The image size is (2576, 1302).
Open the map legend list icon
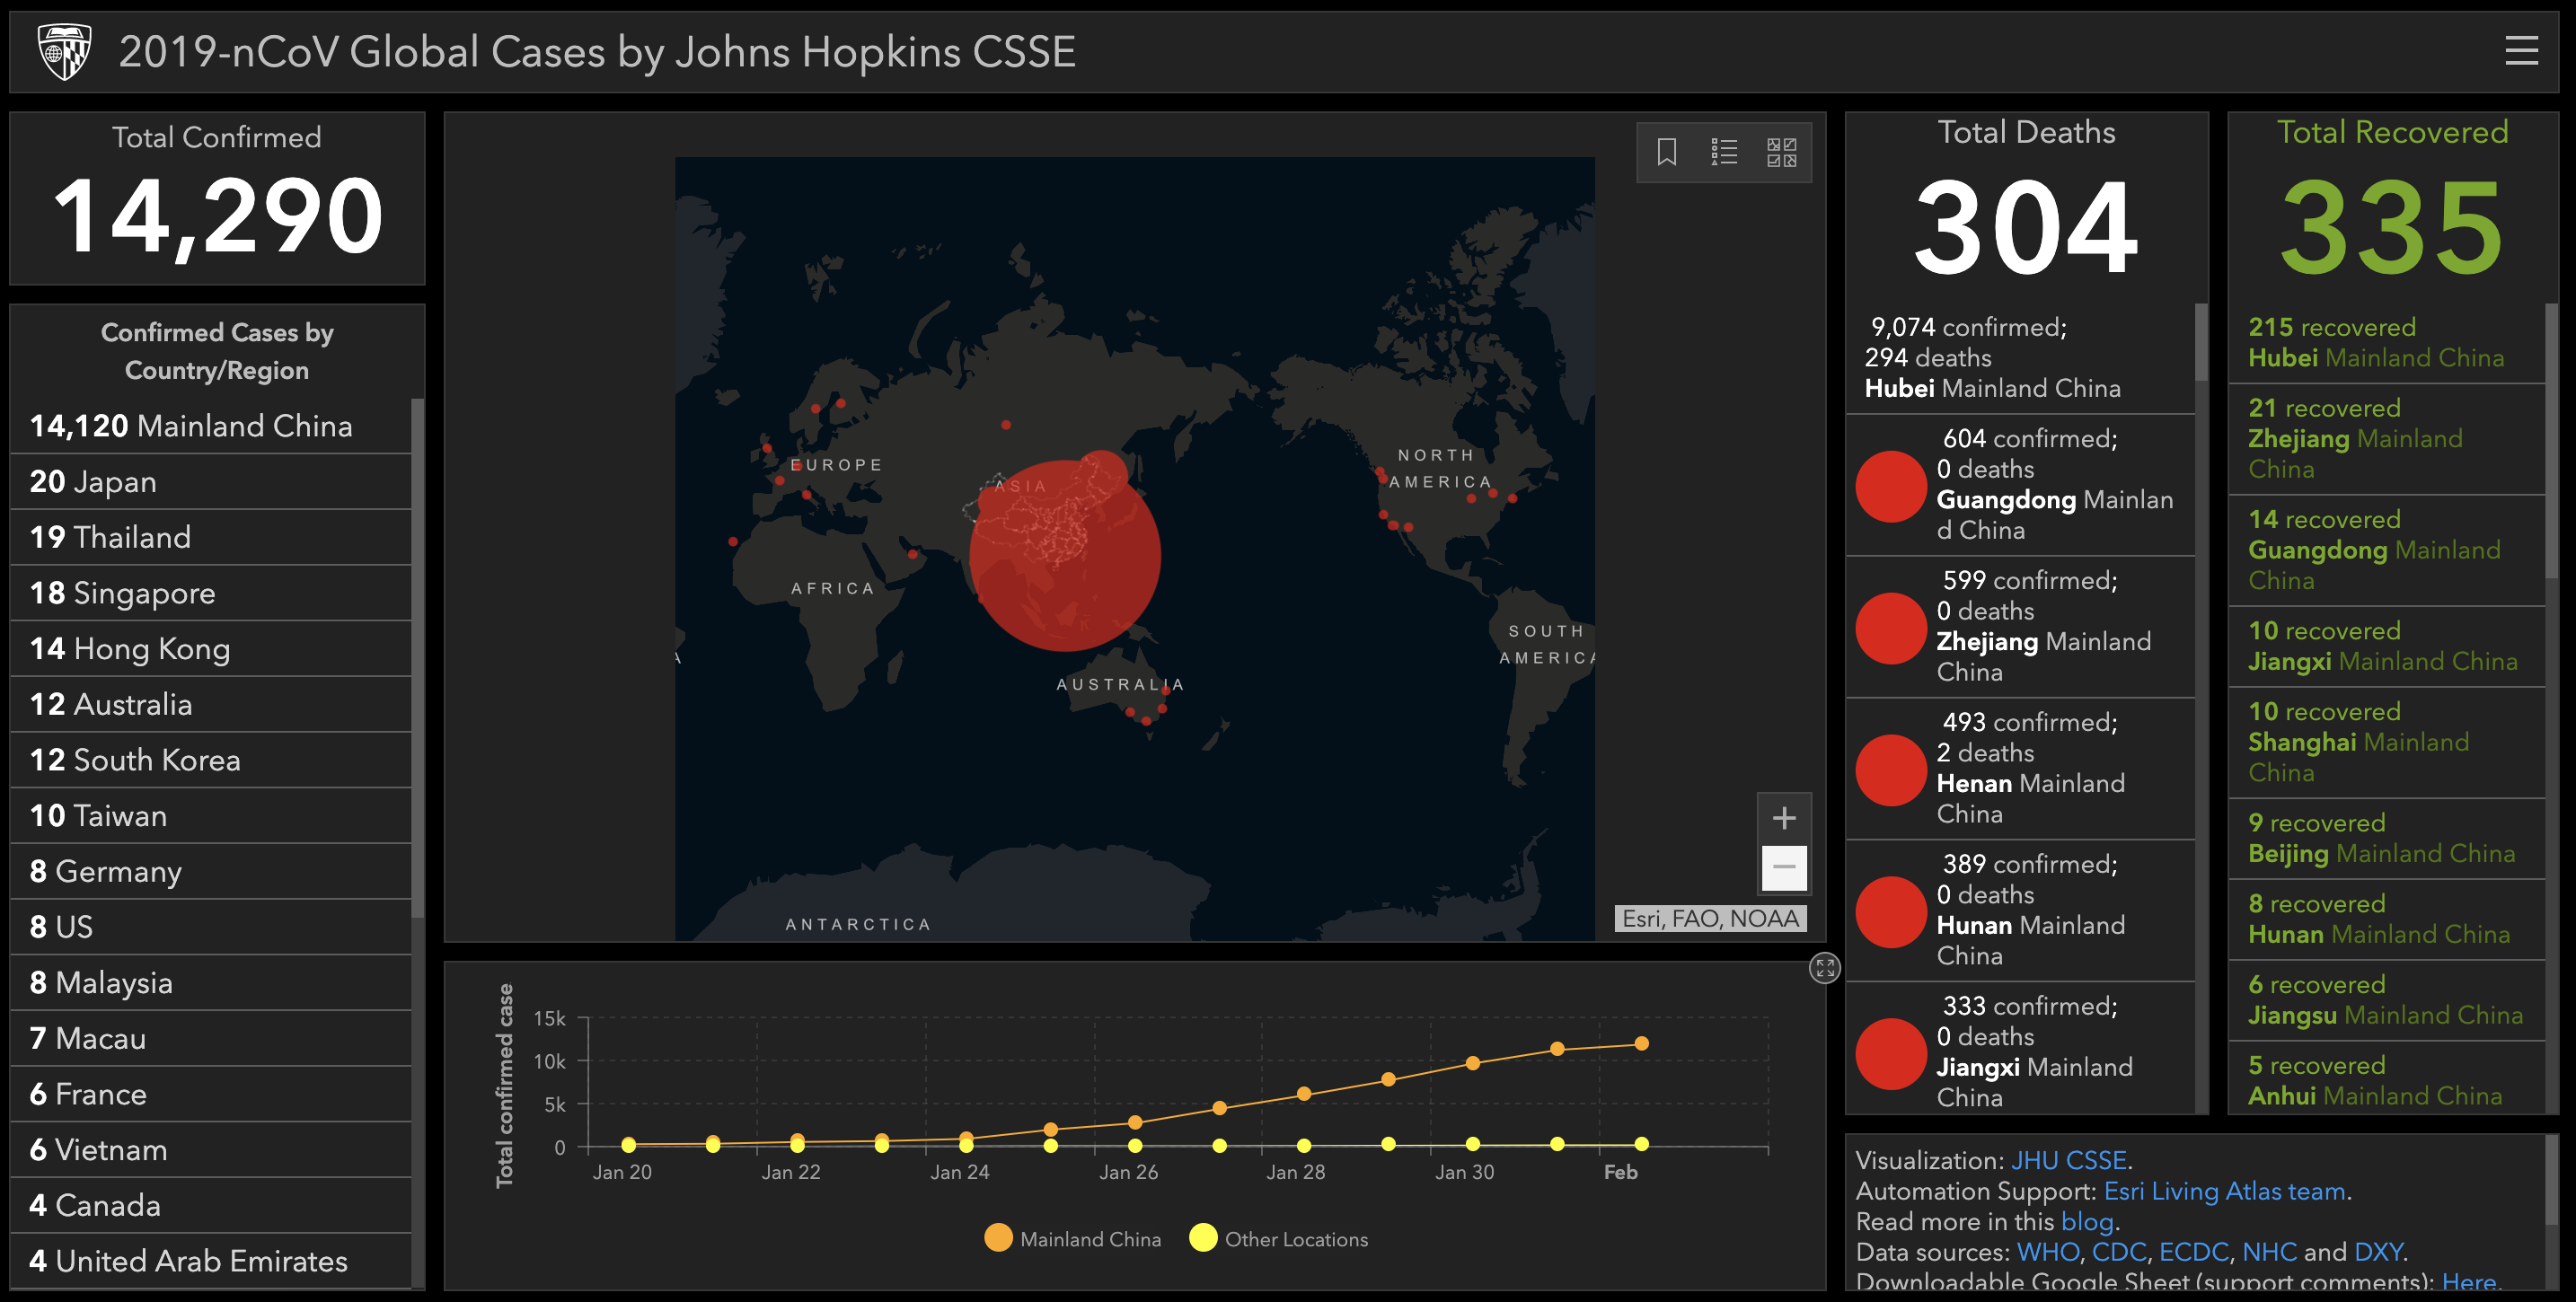1723,152
